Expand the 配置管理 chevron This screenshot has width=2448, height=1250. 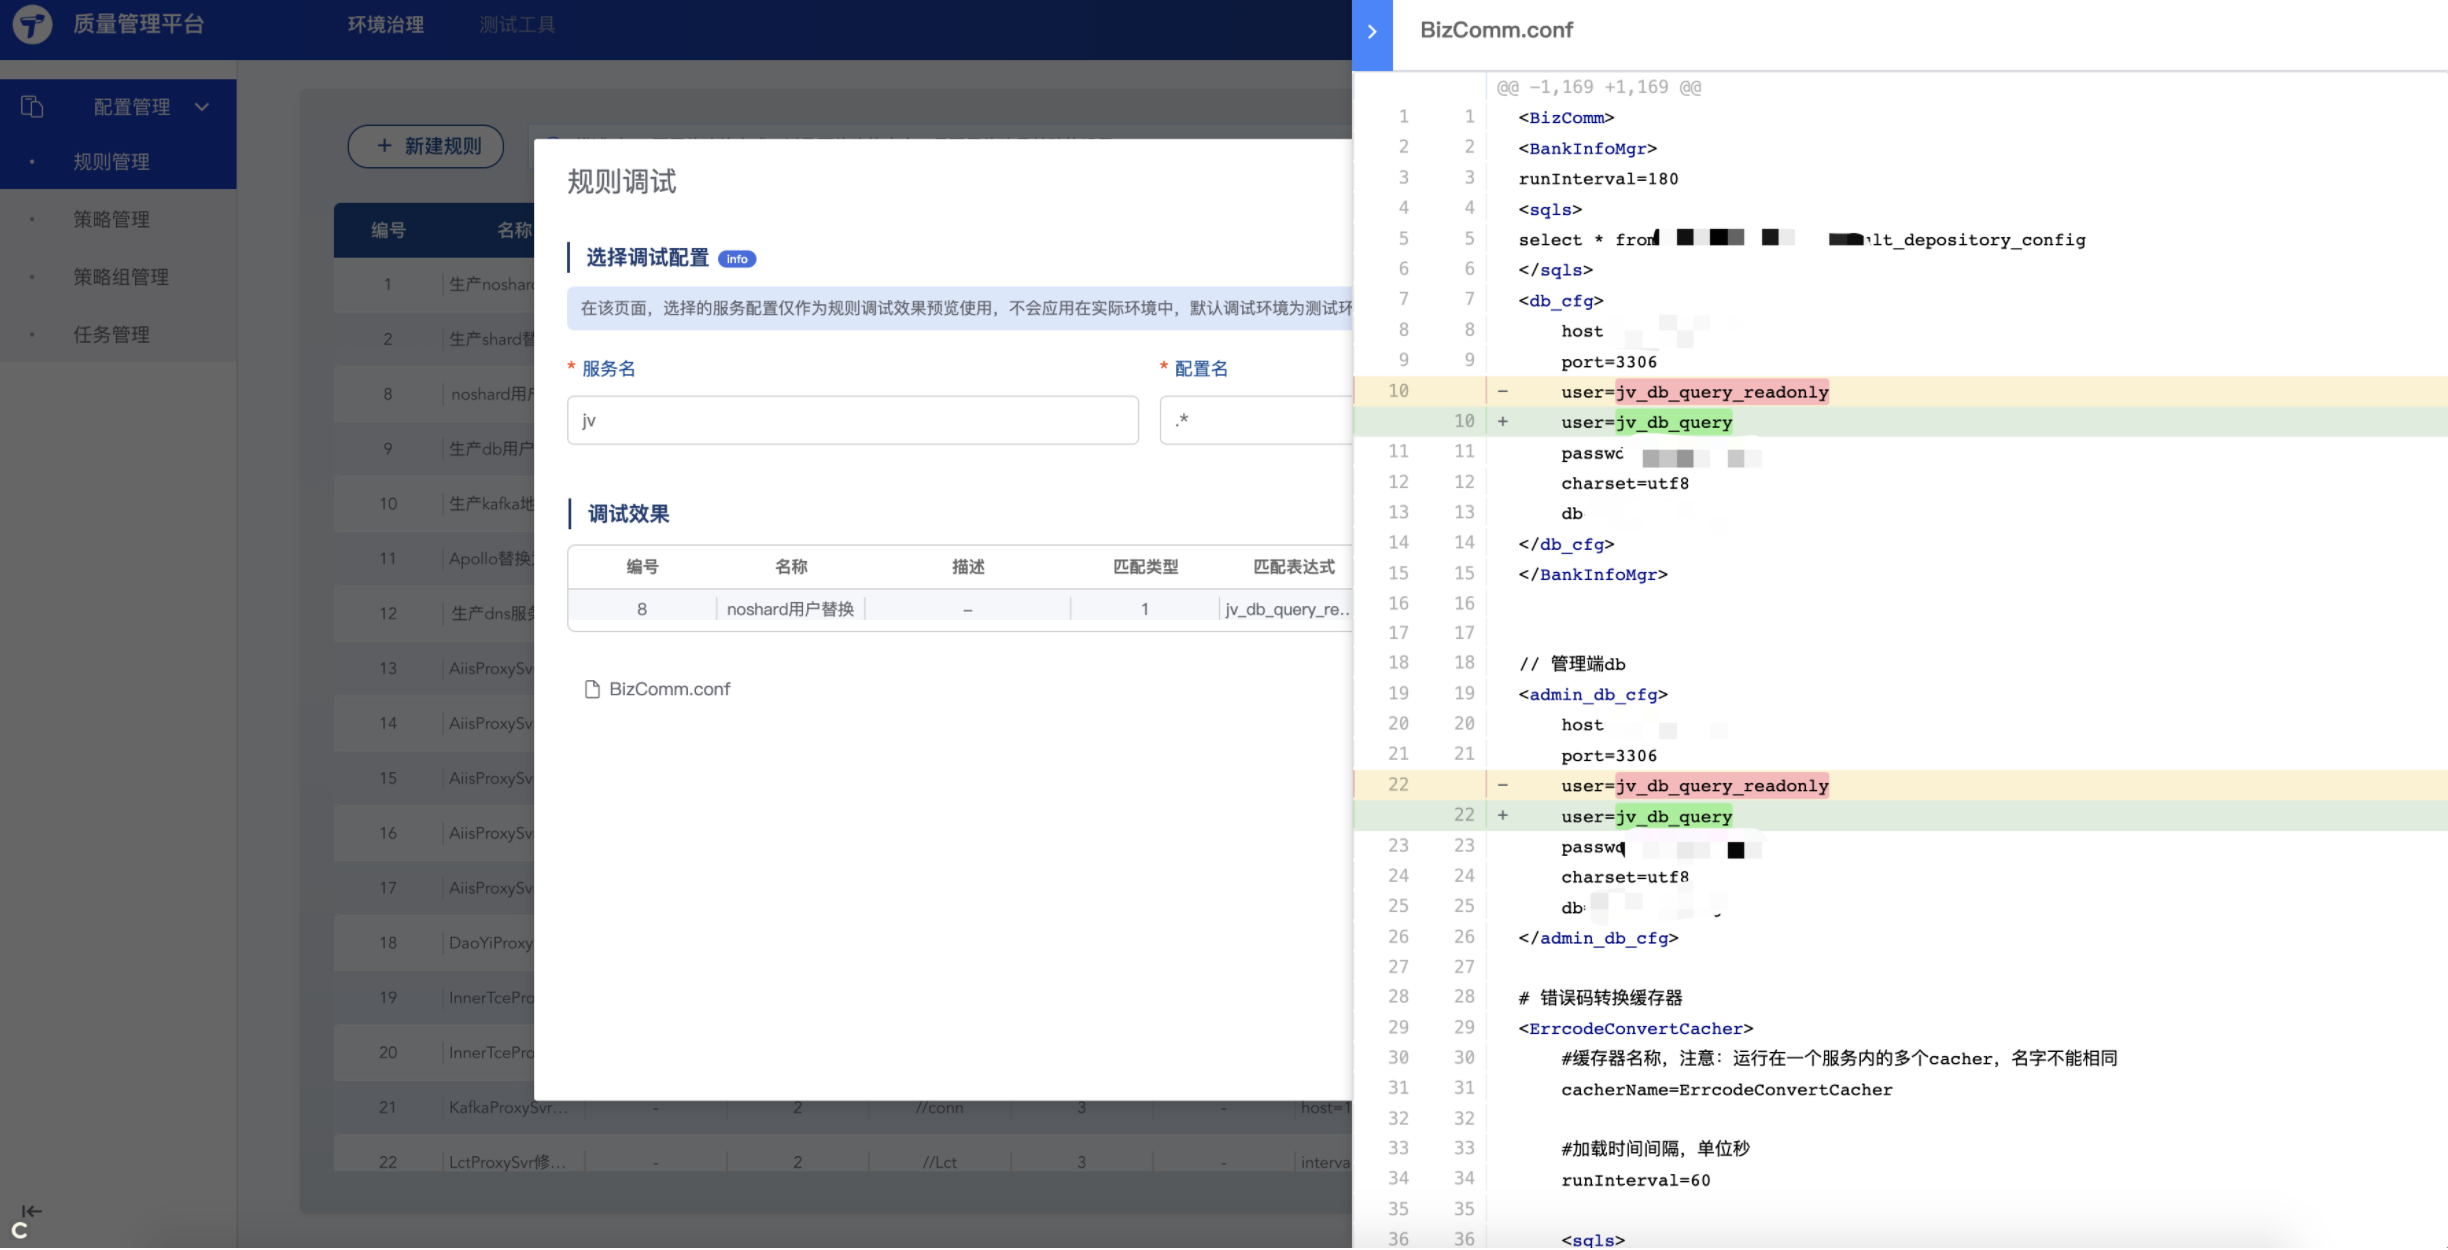pos(202,107)
